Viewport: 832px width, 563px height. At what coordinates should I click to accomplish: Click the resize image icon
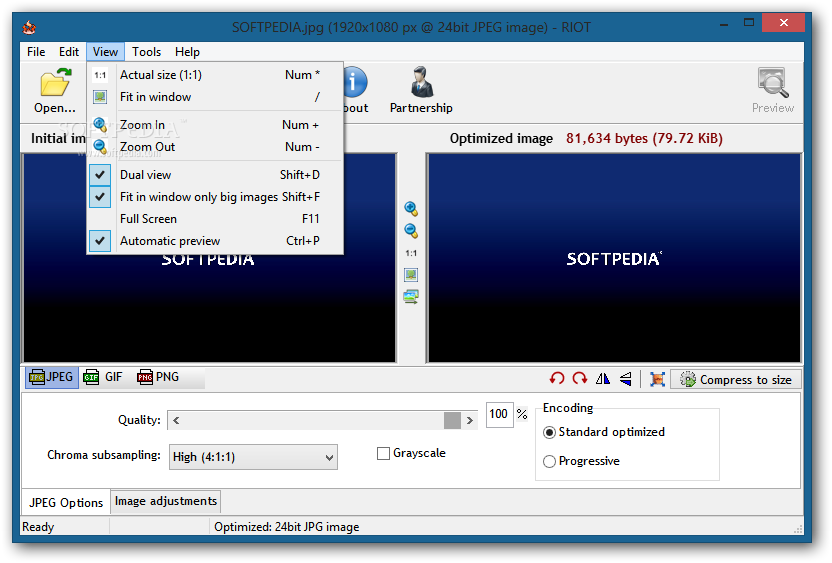point(657,379)
